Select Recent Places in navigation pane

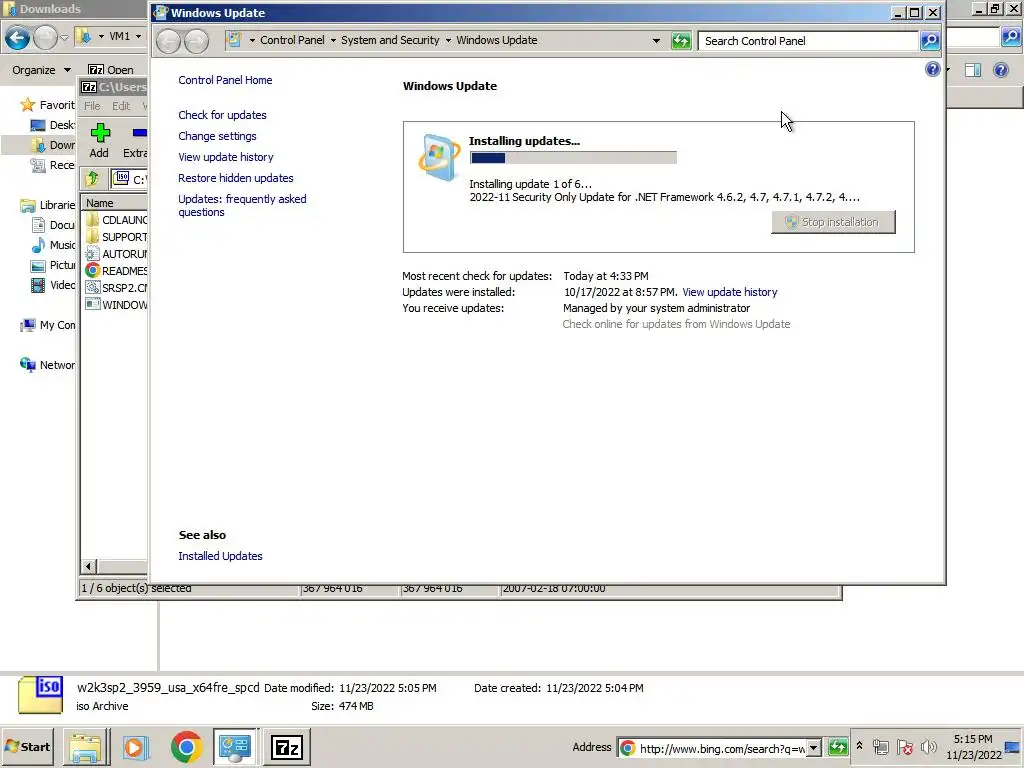[x=53, y=165]
